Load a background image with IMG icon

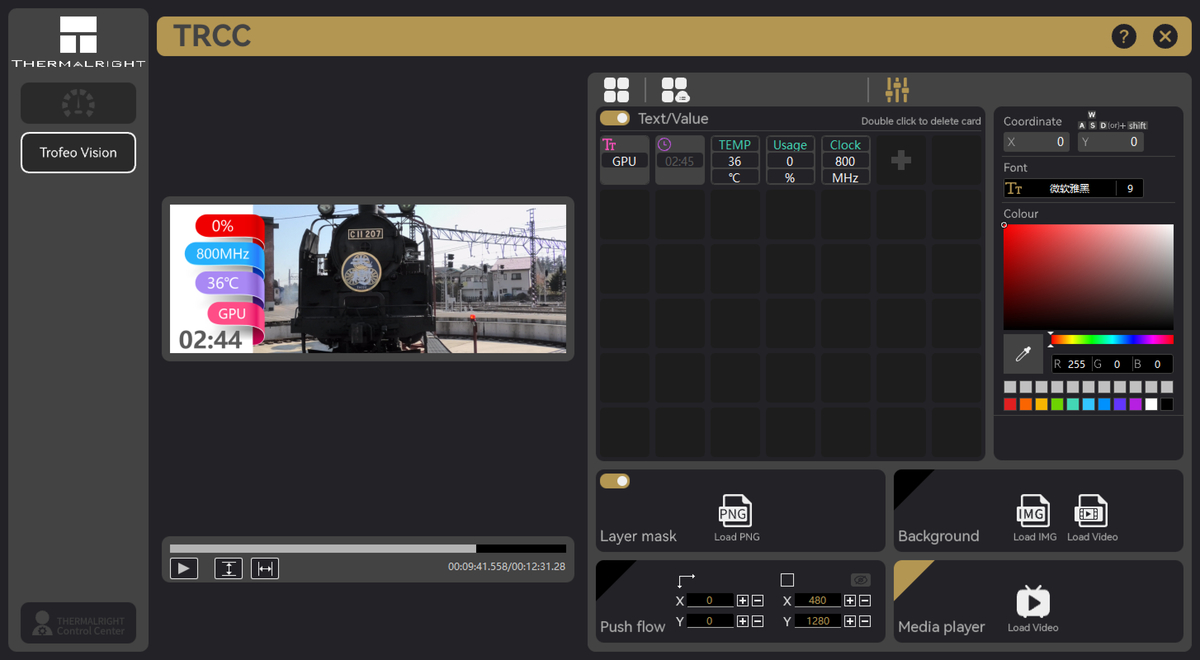(x=1033, y=512)
